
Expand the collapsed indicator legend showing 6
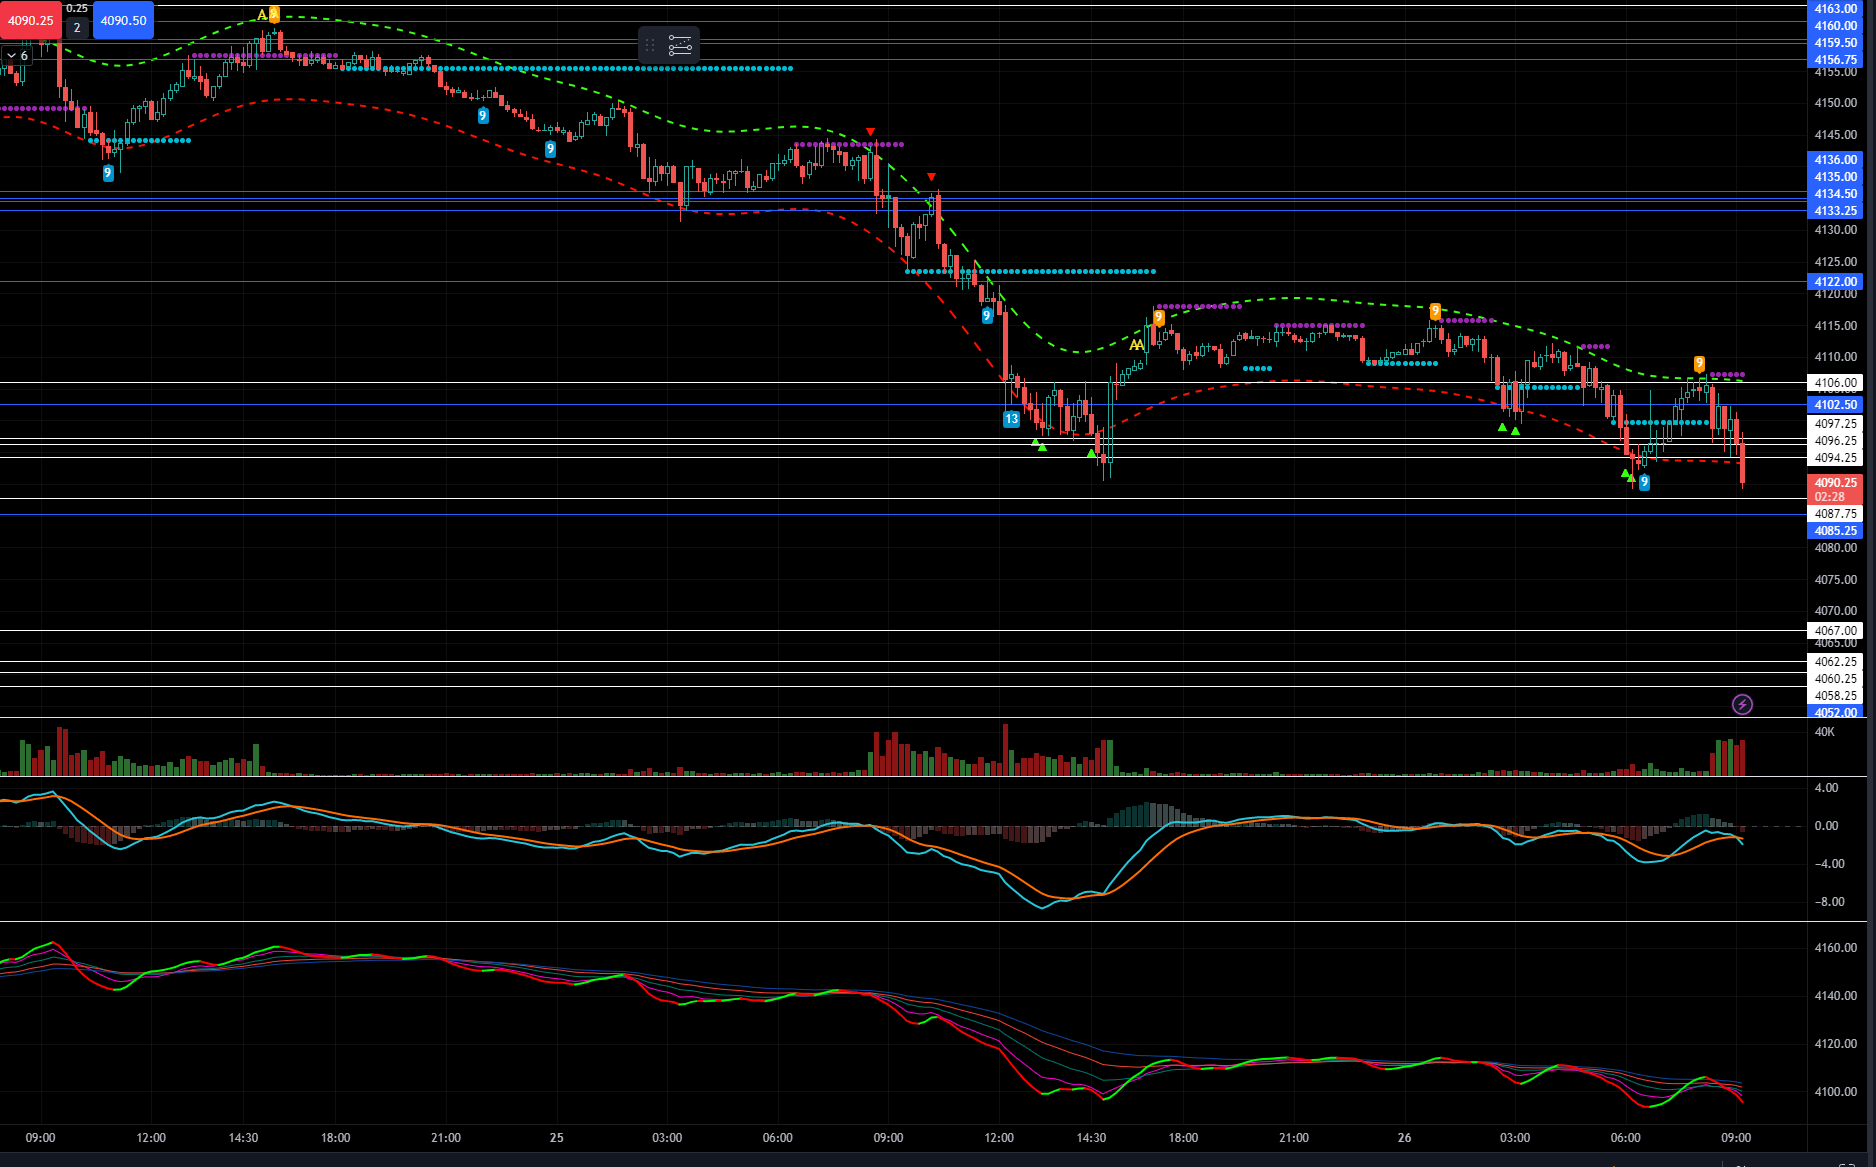[x=17, y=56]
